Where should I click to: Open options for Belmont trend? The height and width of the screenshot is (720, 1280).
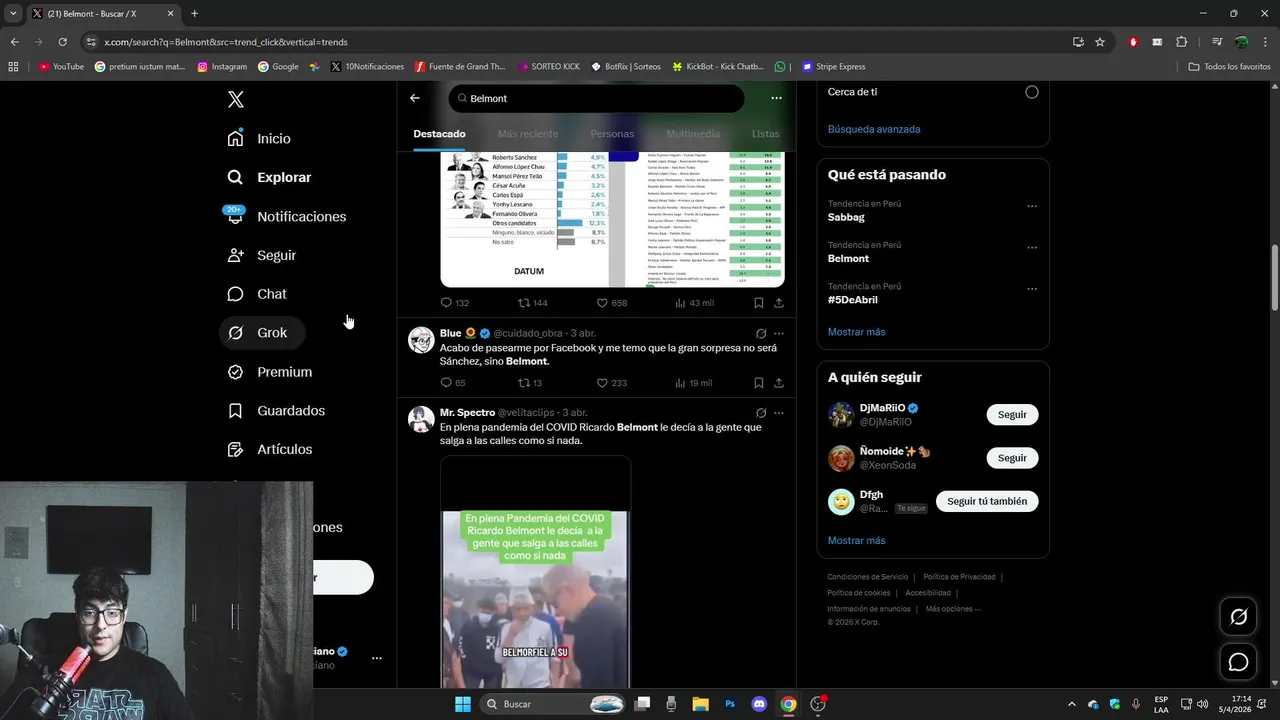click(x=1032, y=247)
